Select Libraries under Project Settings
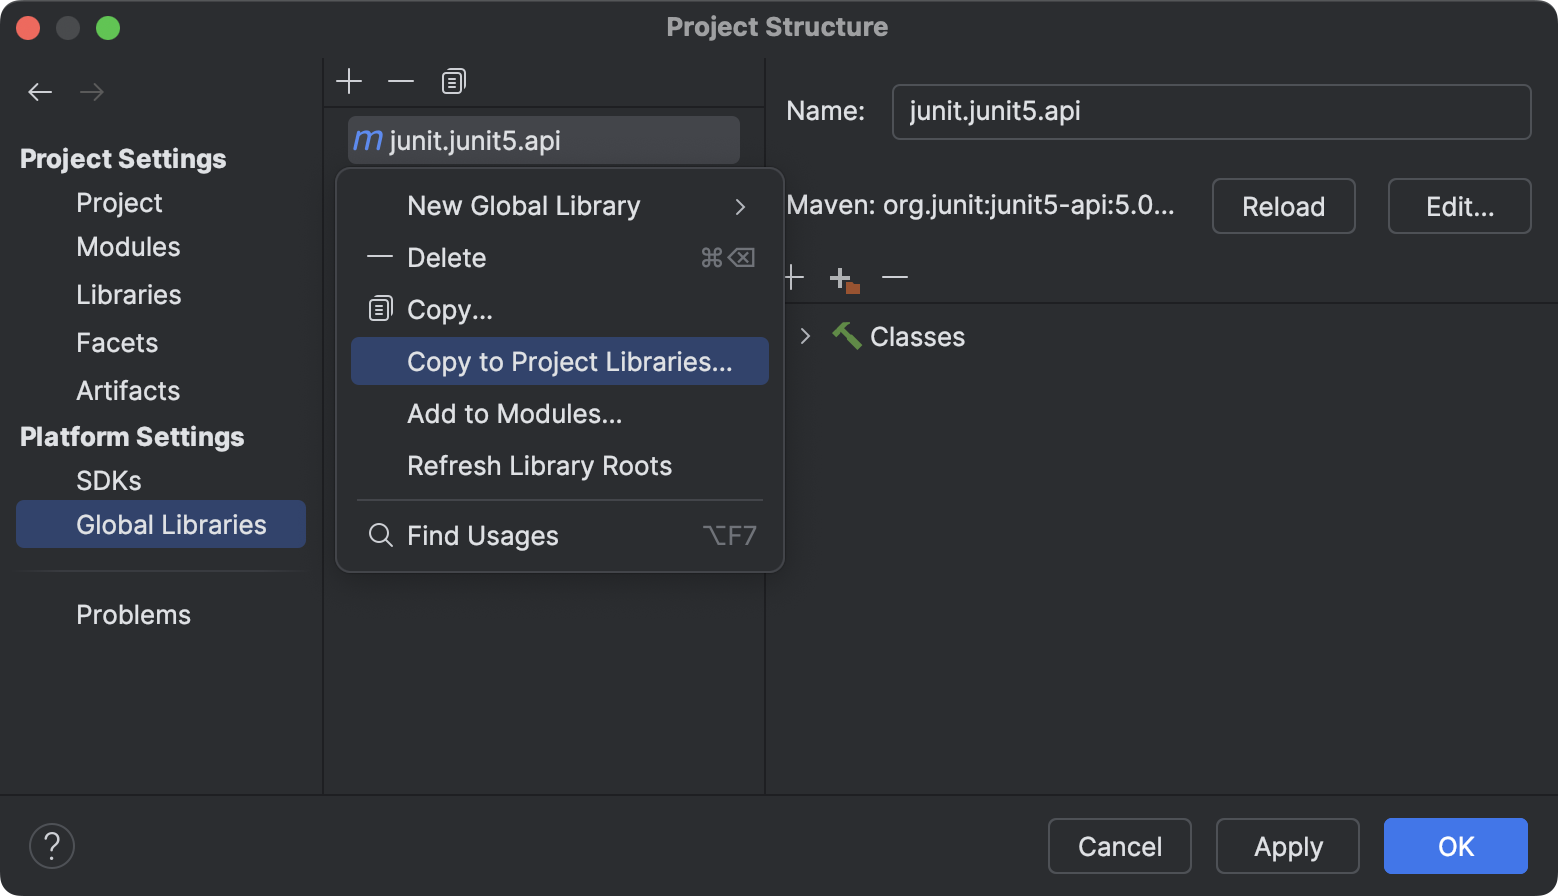This screenshot has height=896, width=1558. tap(128, 294)
